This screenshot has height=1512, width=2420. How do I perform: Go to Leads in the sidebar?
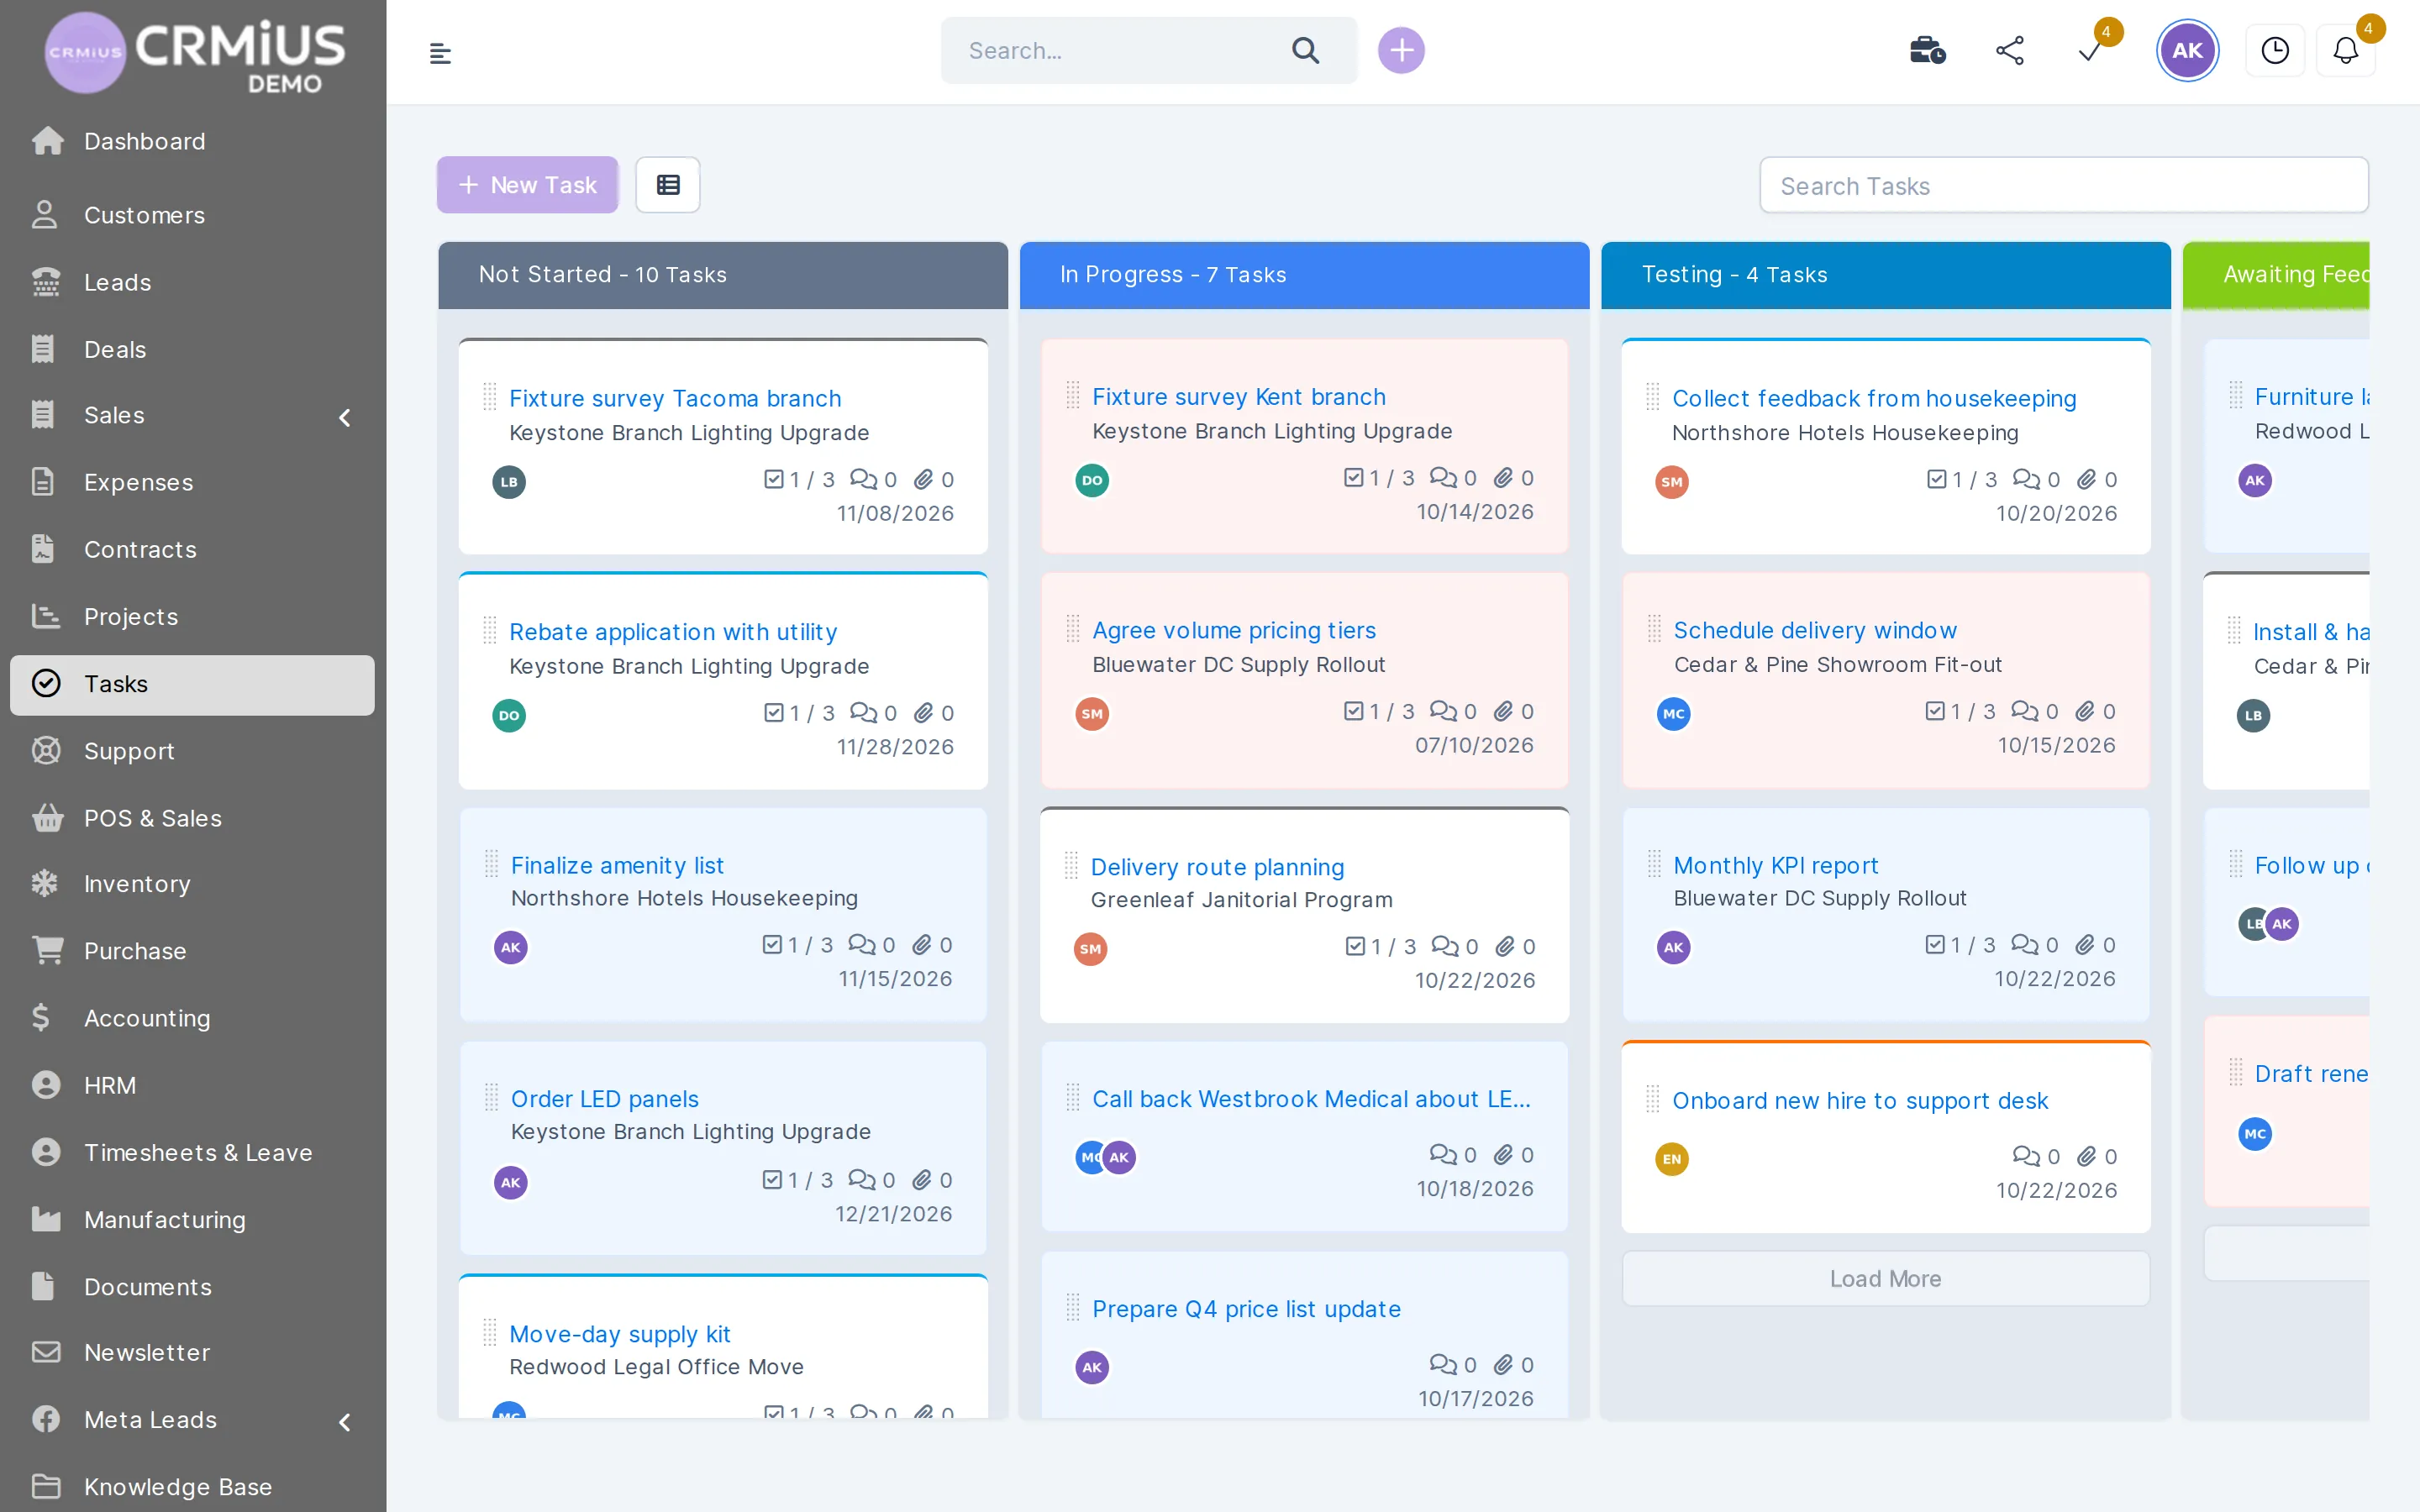coord(192,282)
